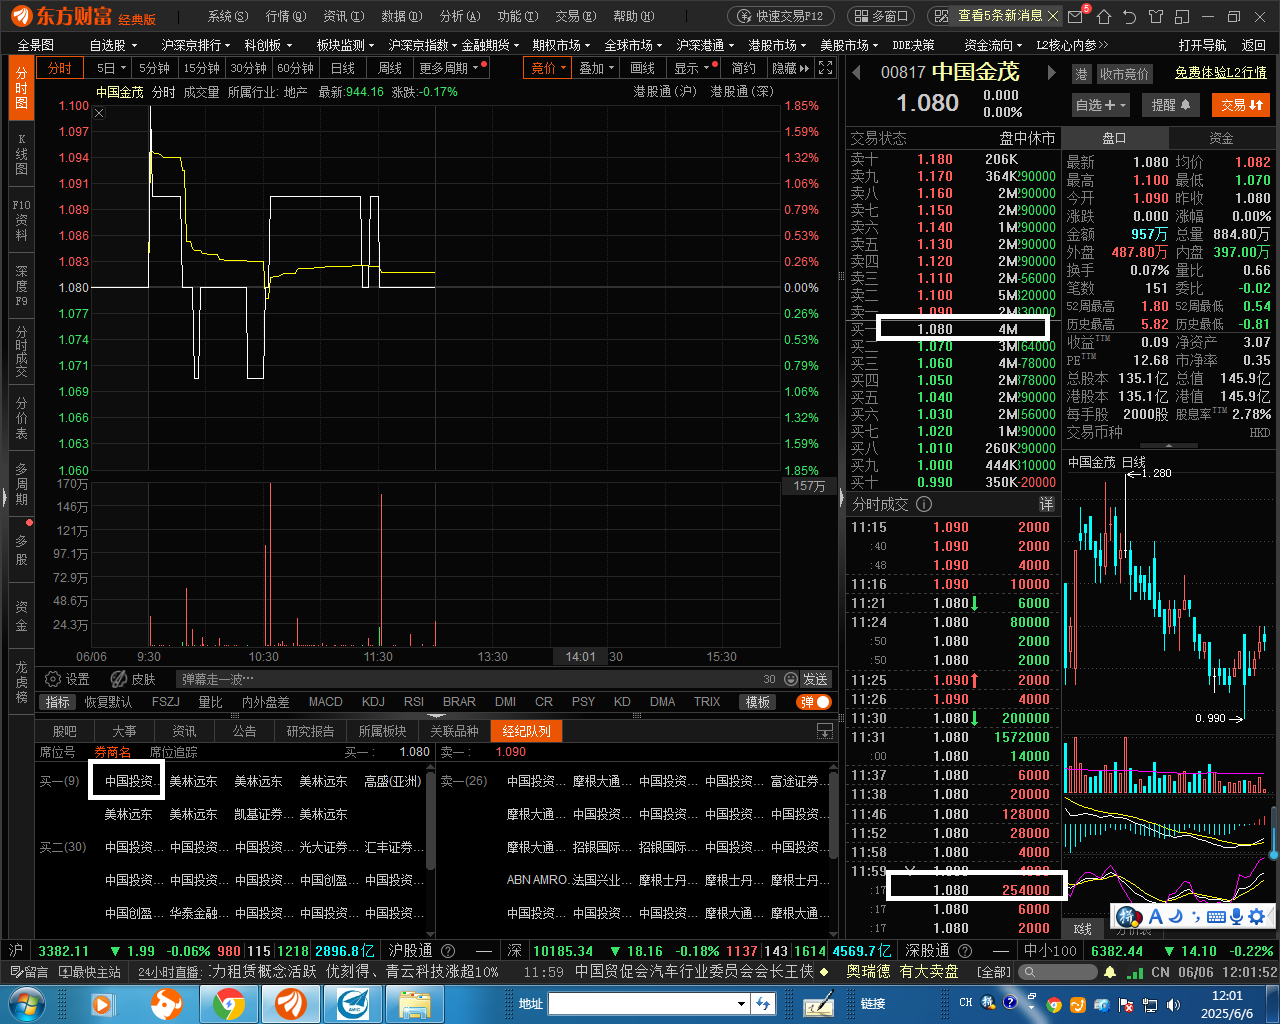Toggle 详 detail in 分时成交 header
The width and height of the screenshot is (1280, 1024).
pyautogui.click(x=1046, y=504)
